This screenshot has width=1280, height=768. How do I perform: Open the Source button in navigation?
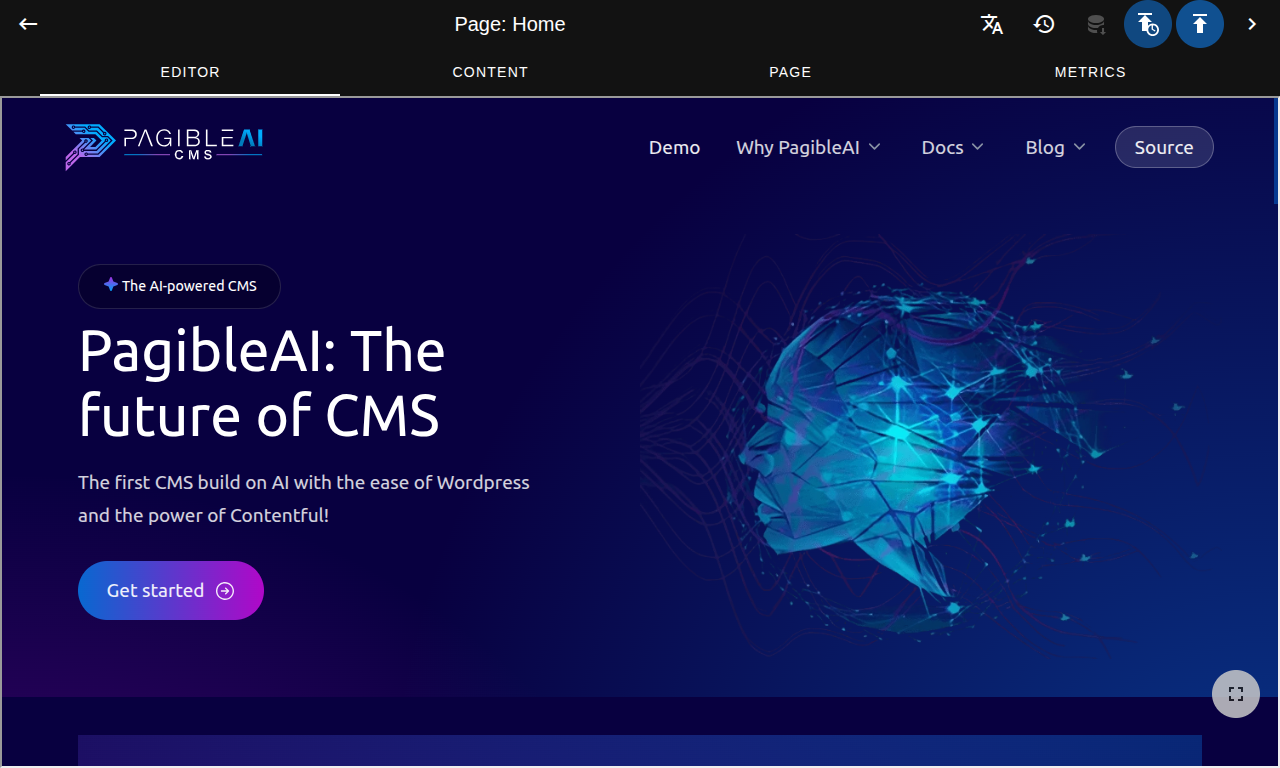point(1164,146)
